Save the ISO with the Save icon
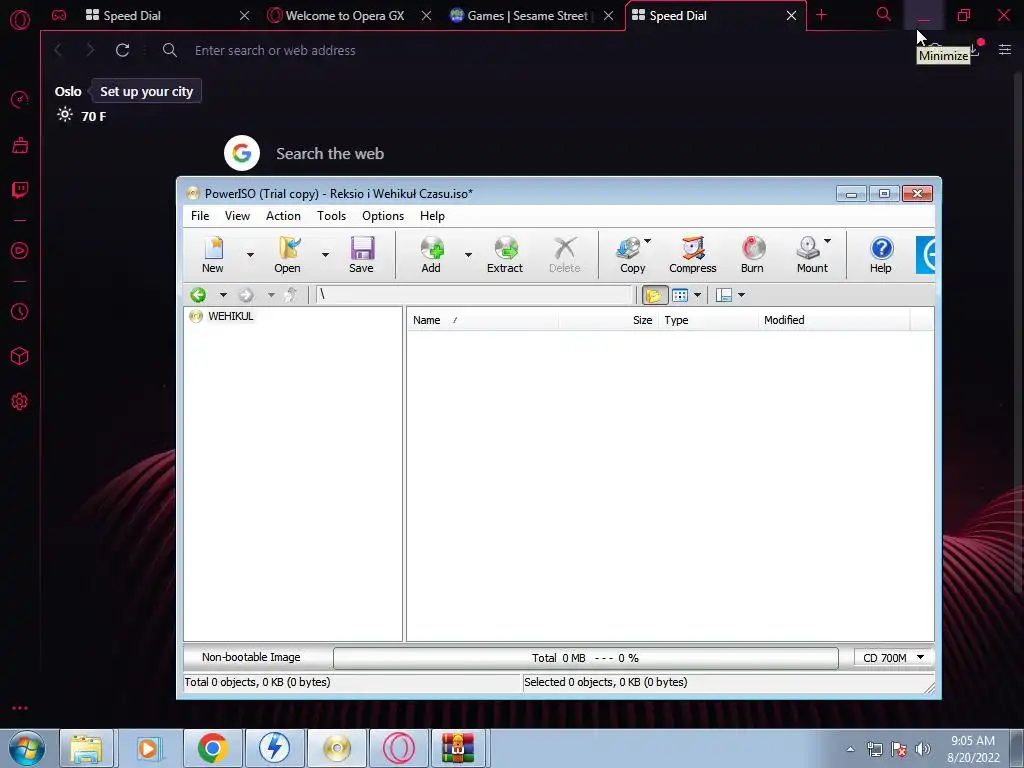 361,255
